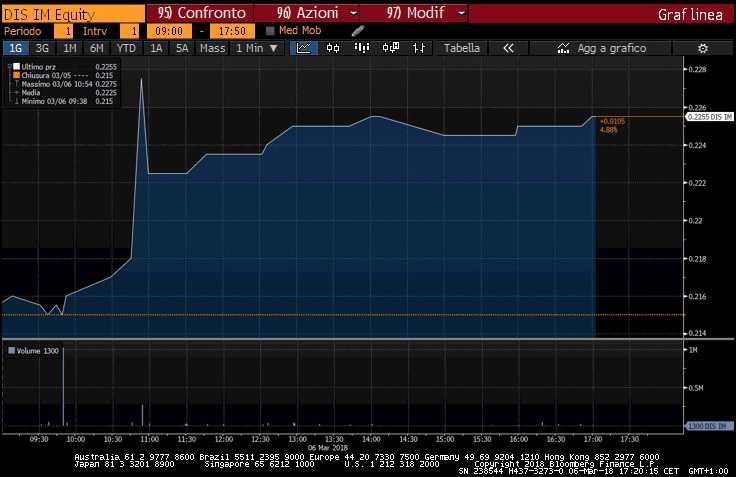The height and width of the screenshot is (477, 736).
Task: Toggle the Volume 1300 legend box
Action: (11, 350)
